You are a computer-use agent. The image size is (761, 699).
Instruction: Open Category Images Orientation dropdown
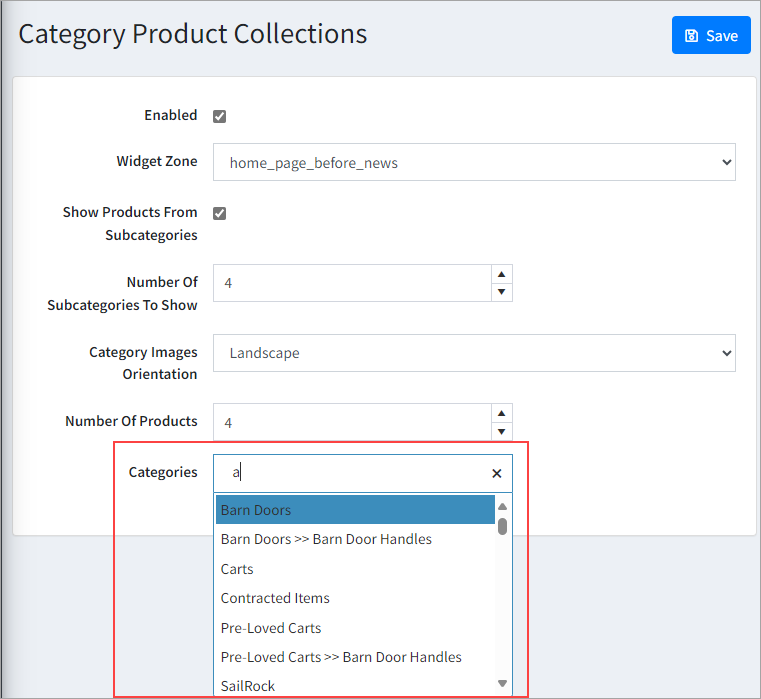[x=474, y=353]
